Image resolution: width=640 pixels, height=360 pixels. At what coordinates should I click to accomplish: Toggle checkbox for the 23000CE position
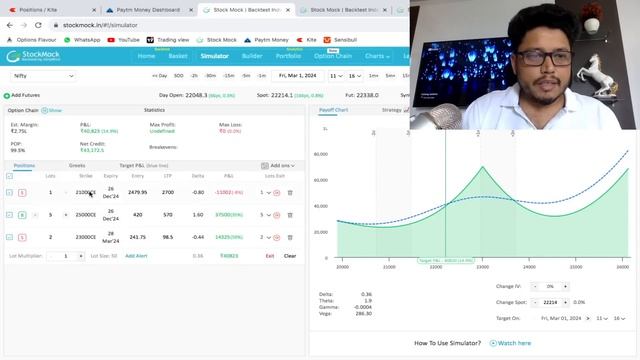pyautogui.click(x=9, y=237)
